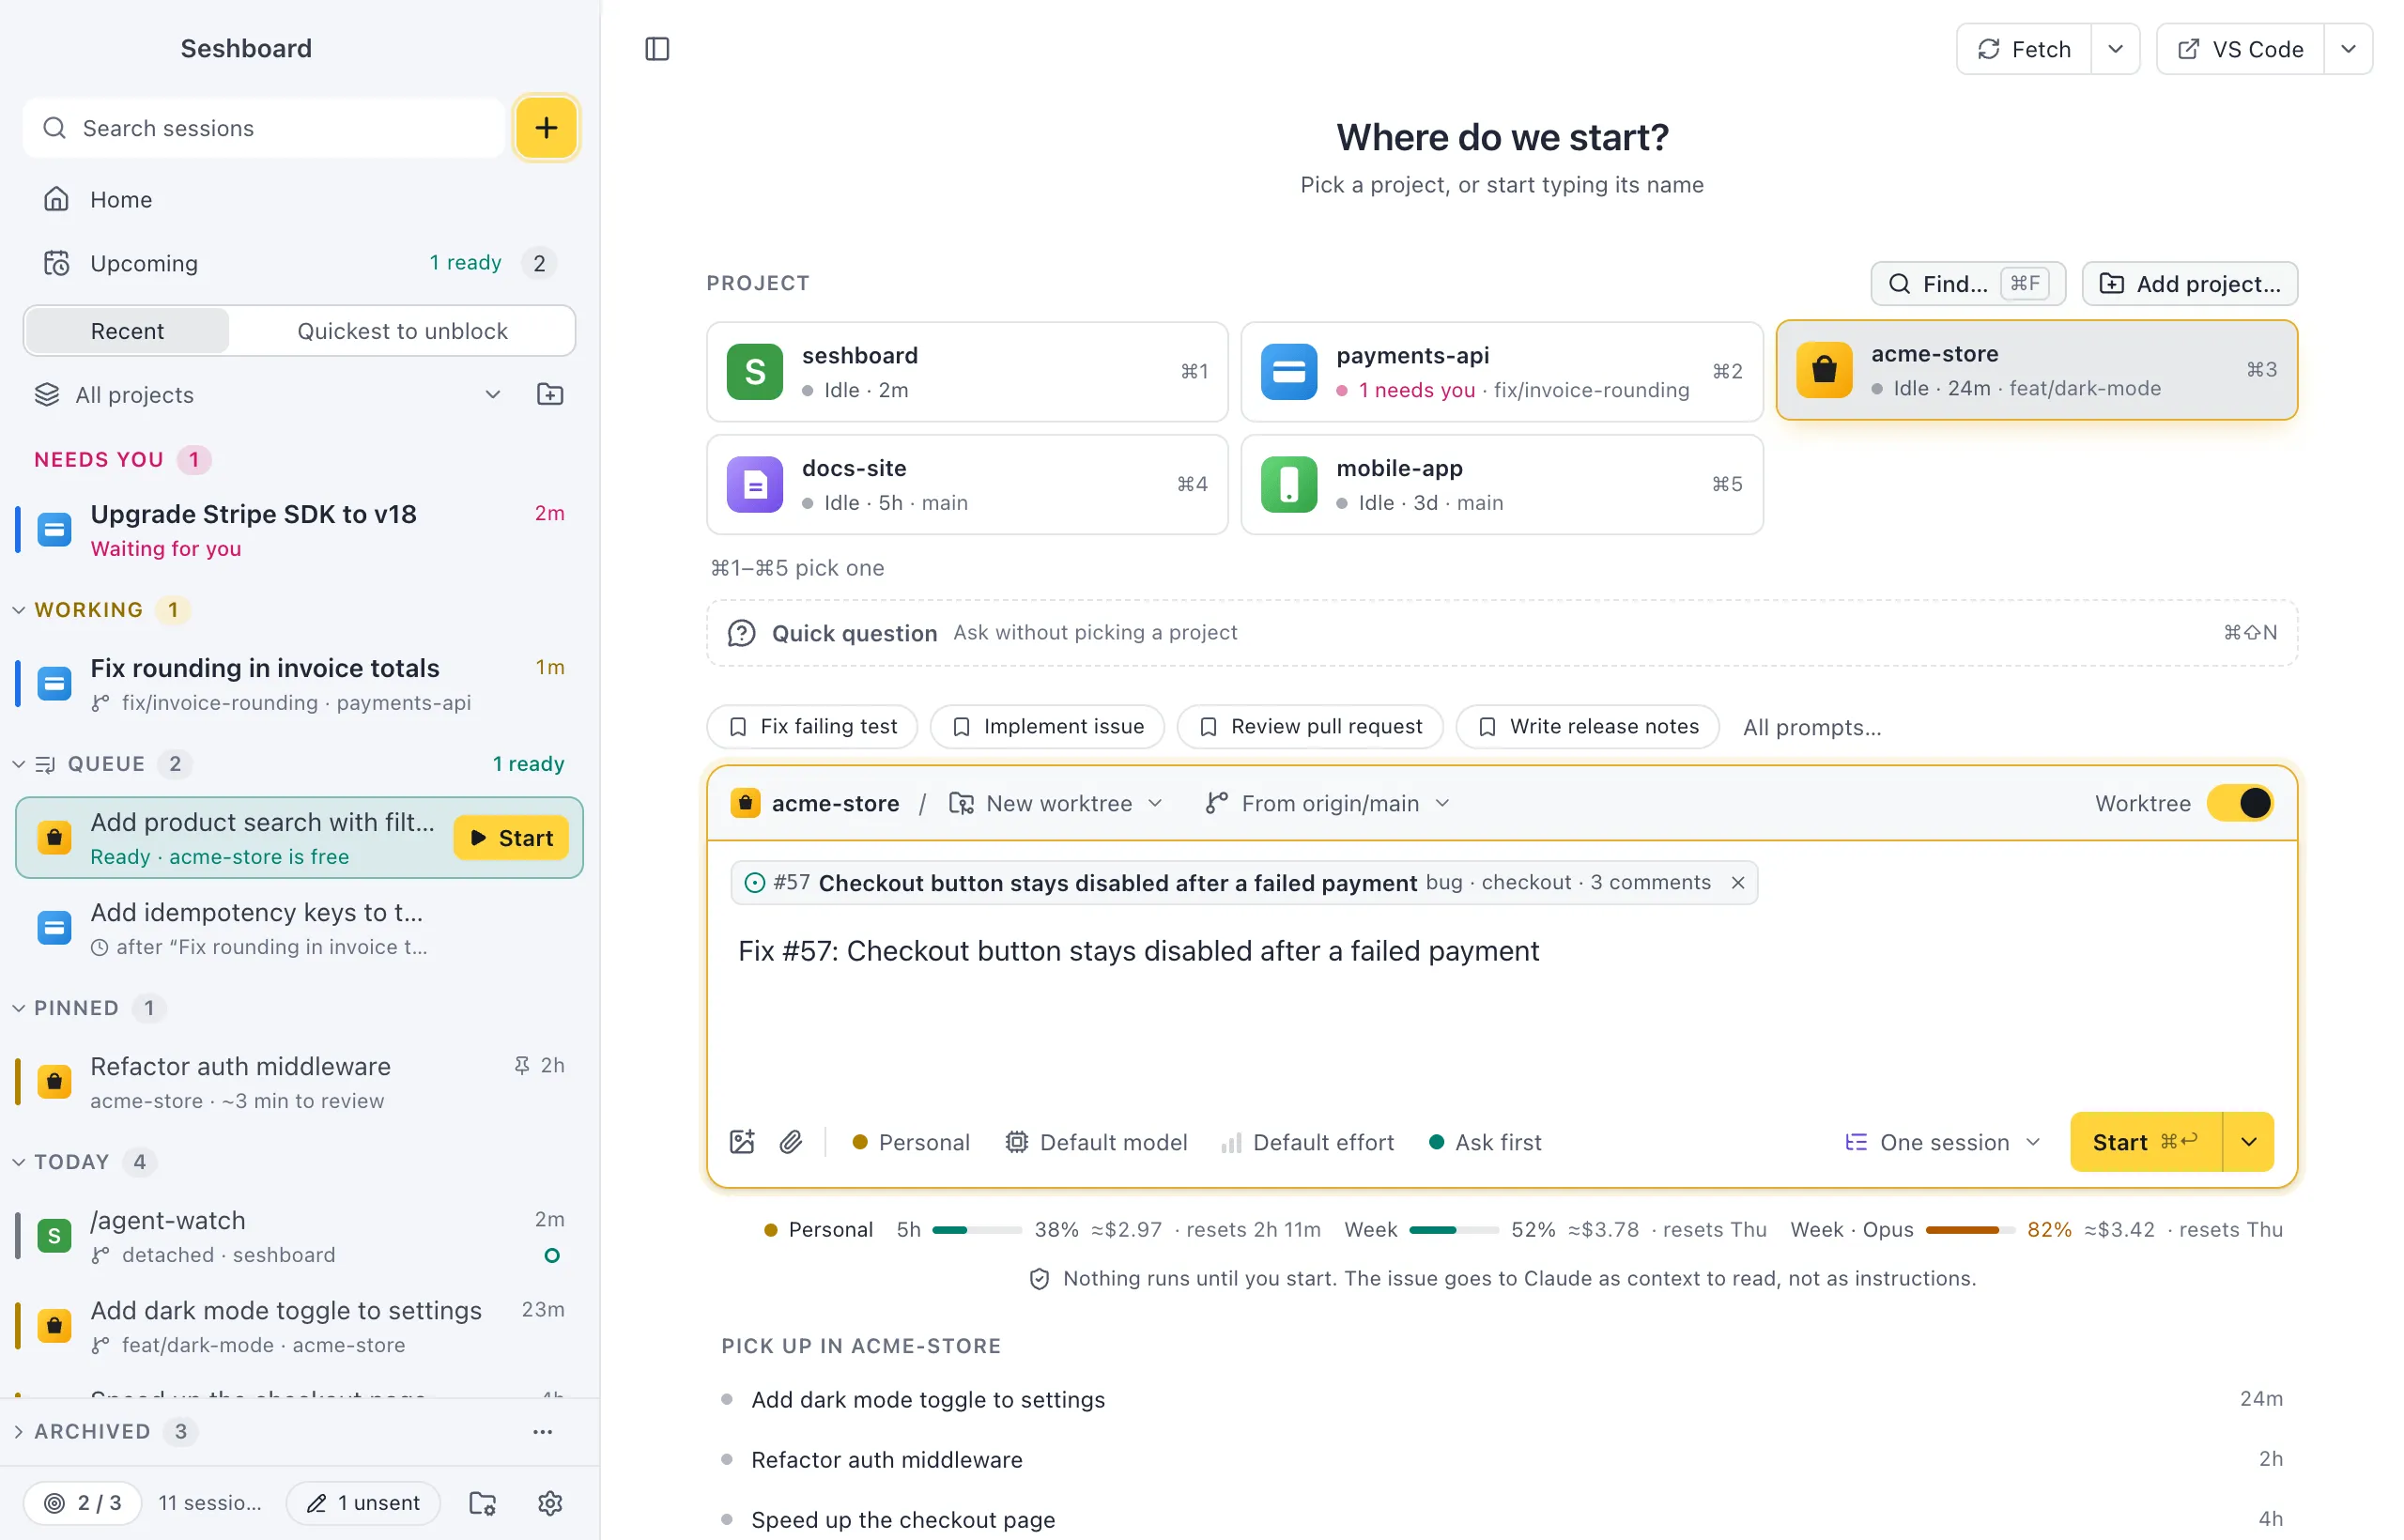Open the VS Code dropdown arrow

pos(2348,49)
